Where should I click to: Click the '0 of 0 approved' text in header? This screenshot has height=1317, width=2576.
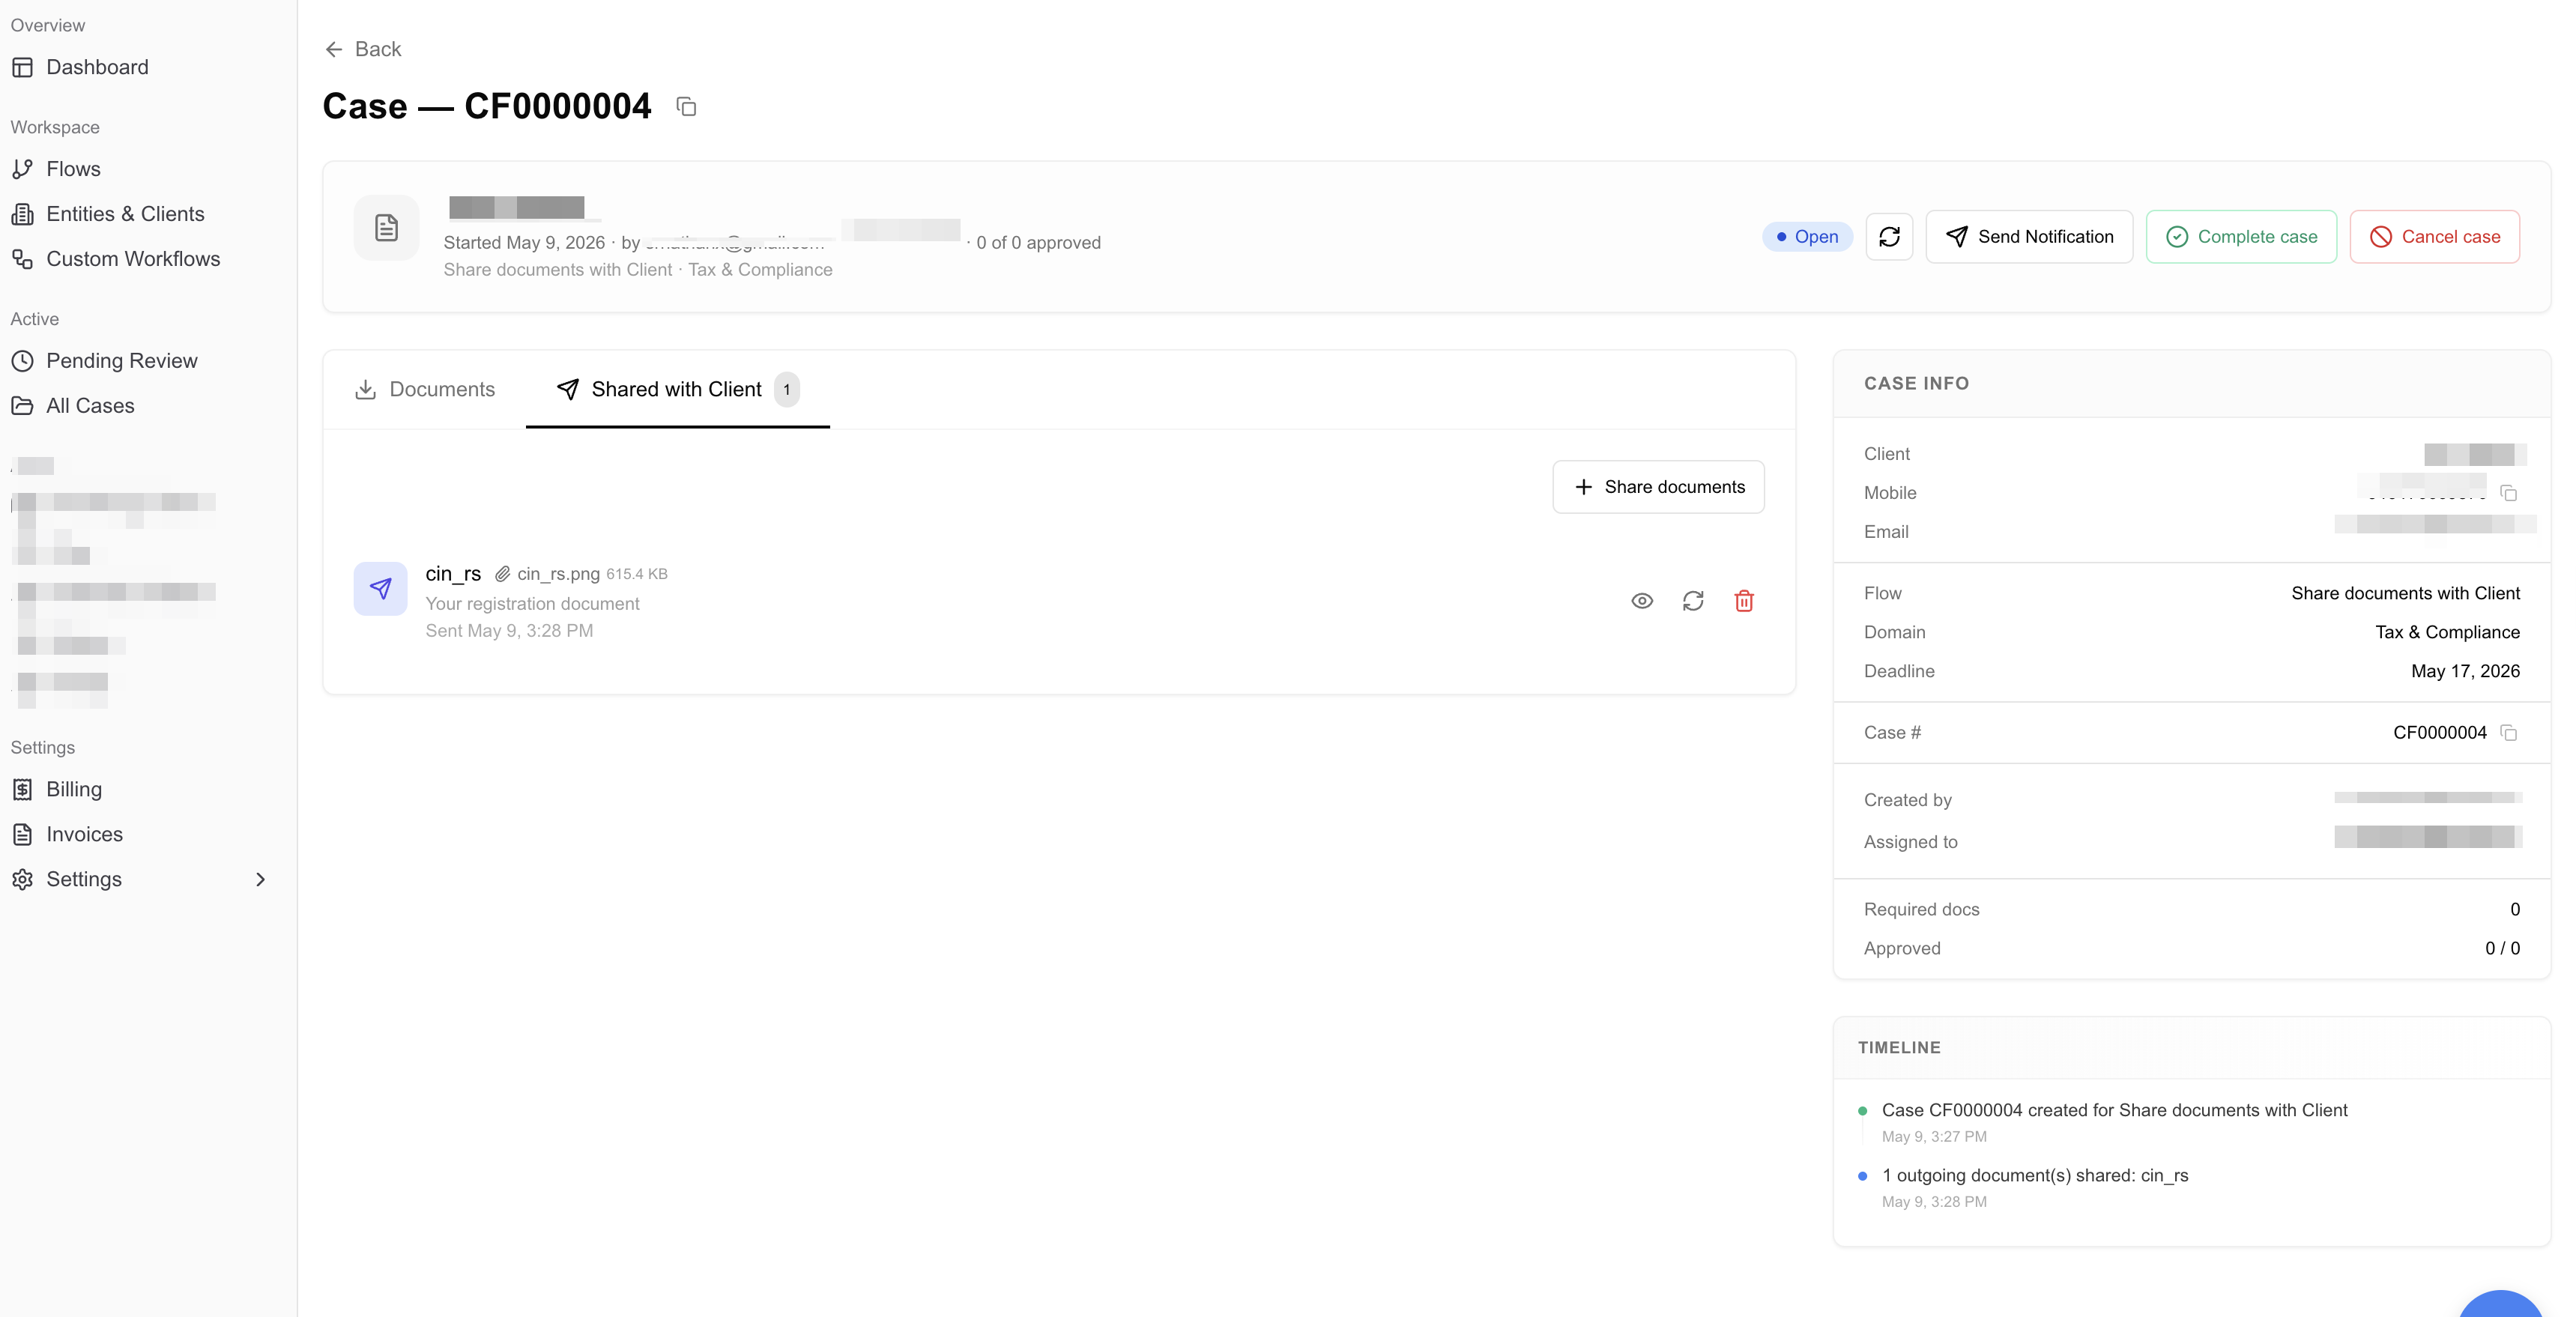click(1038, 243)
